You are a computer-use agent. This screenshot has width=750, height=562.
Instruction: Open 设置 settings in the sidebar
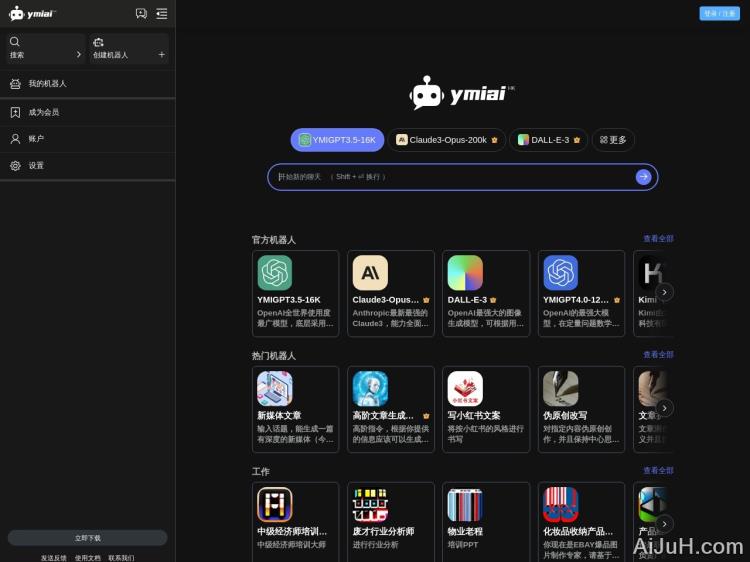coord(88,165)
